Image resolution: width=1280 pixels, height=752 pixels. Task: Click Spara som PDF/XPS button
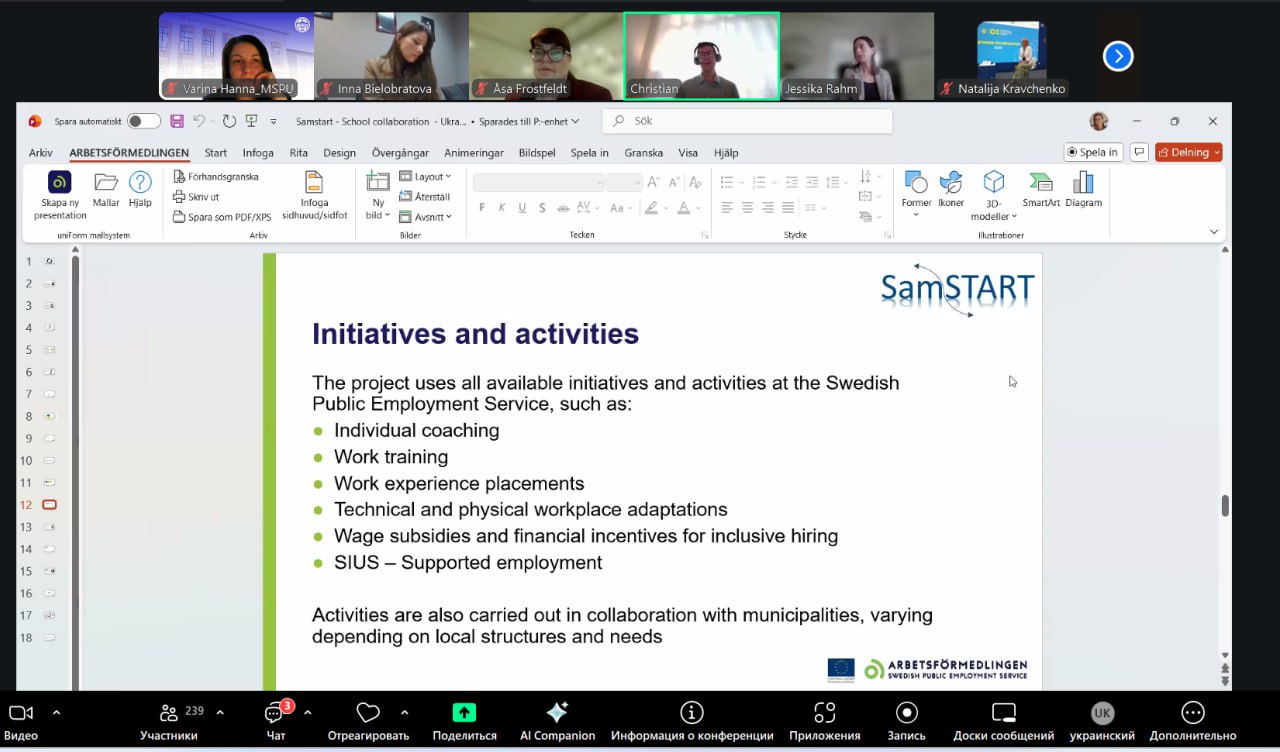click(x=222, y=217)
